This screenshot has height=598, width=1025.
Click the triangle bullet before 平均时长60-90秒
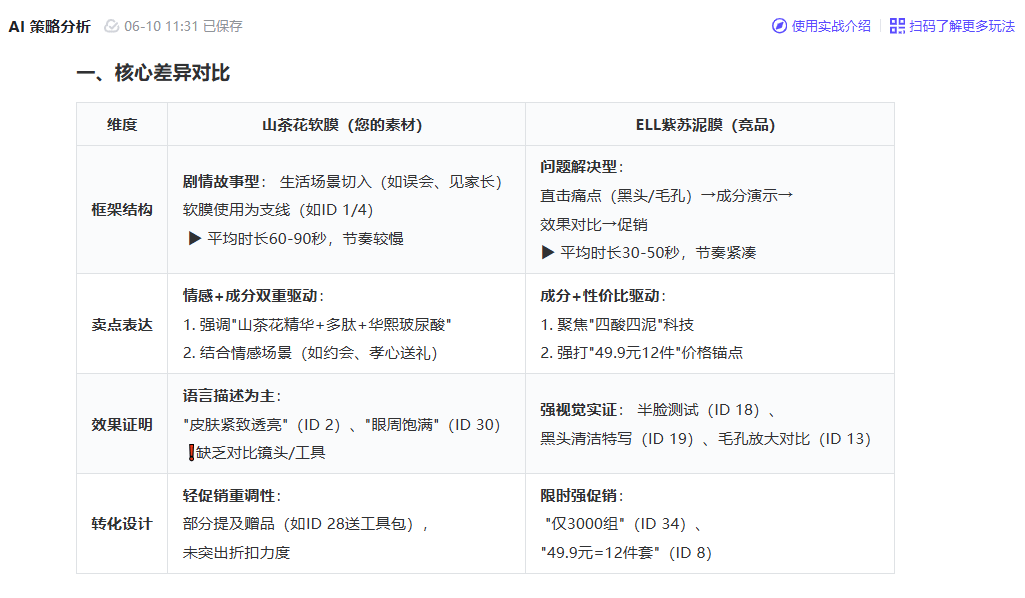click(195, 239)
